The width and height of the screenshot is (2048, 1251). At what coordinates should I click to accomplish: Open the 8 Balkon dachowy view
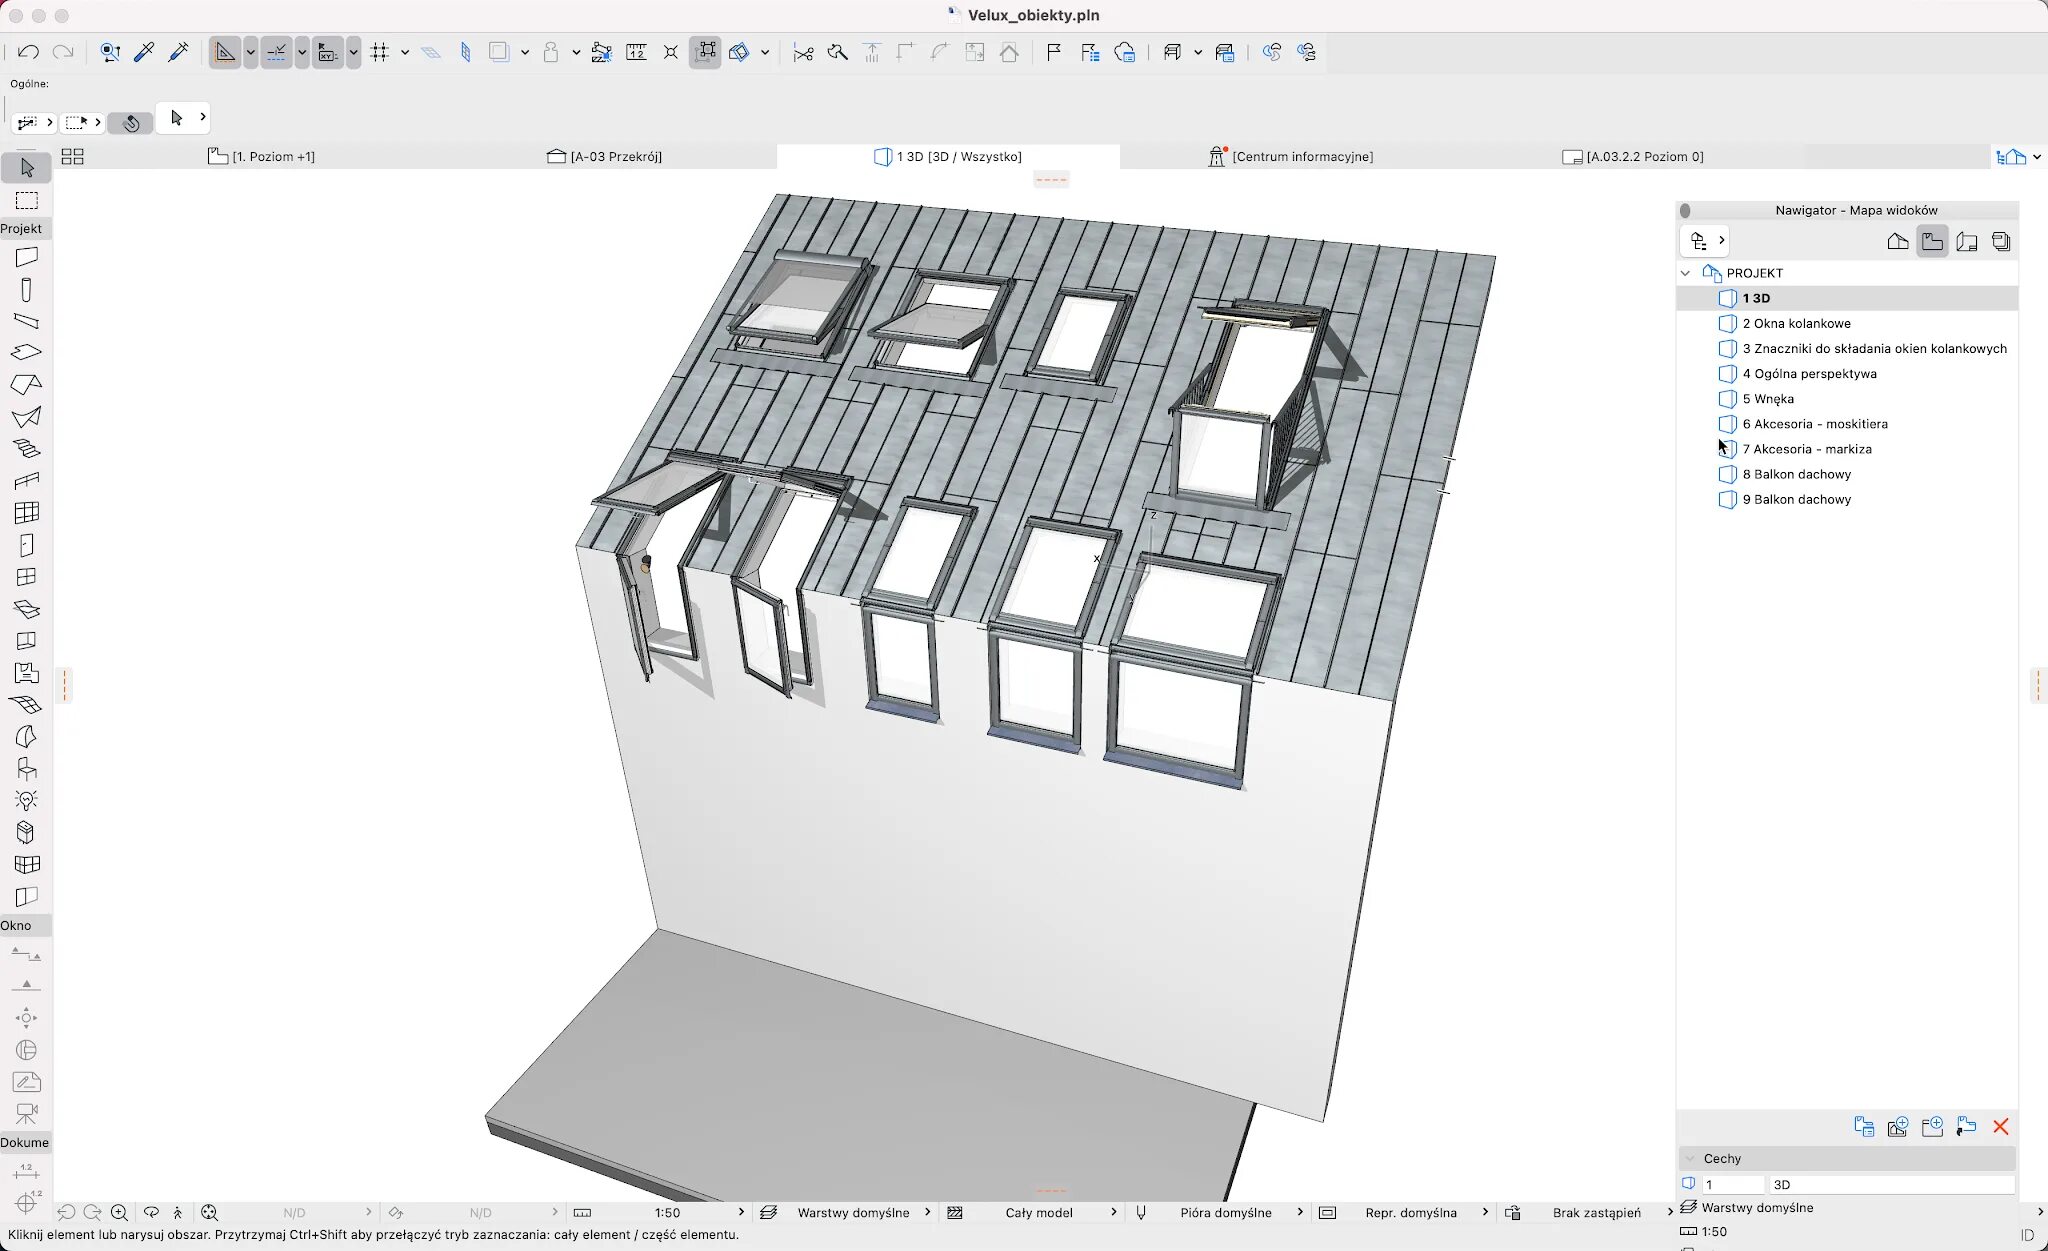pos(1796,474)
